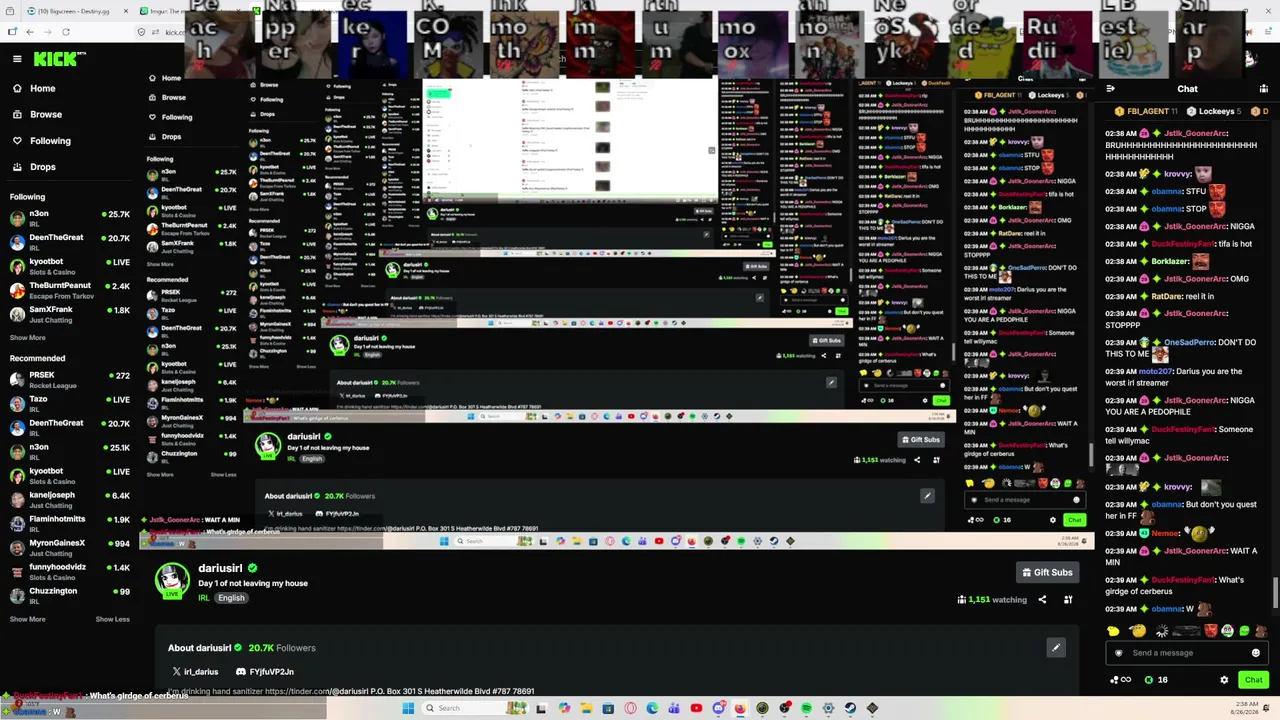Open MyronGainesX channel in main sidebar
Screen dimensions: 1280x720
point(68,547)
